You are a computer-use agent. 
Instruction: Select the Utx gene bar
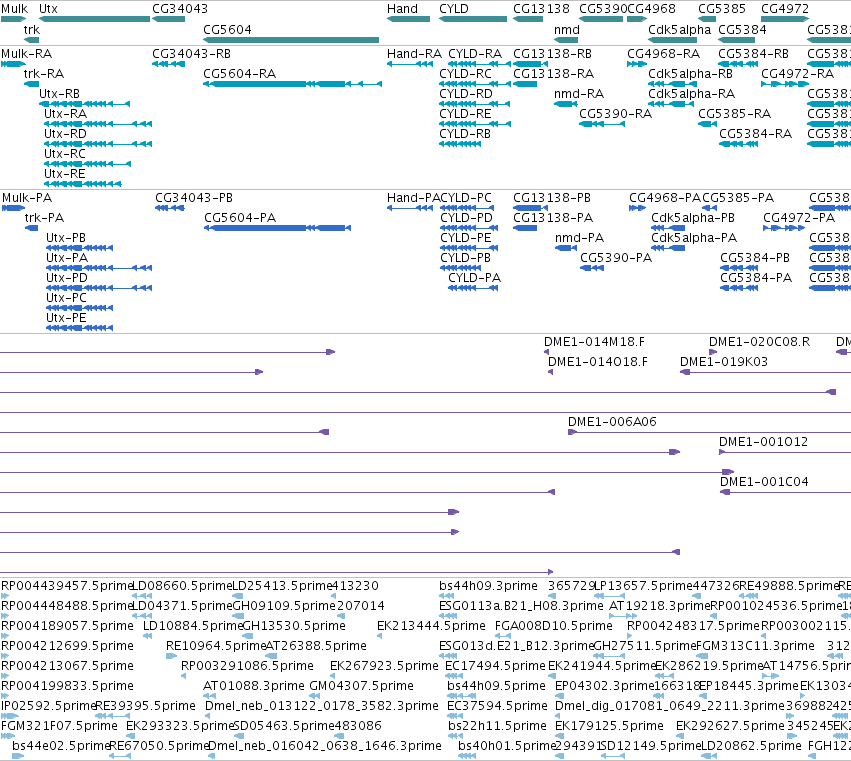tap(94, 19)
